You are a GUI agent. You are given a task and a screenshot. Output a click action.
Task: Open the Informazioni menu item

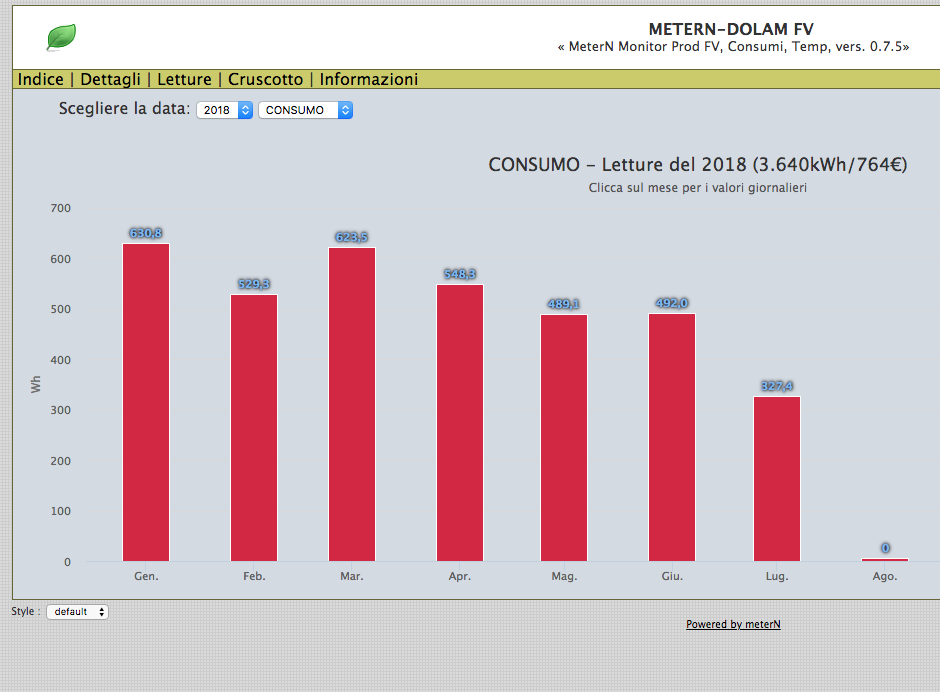369,79
